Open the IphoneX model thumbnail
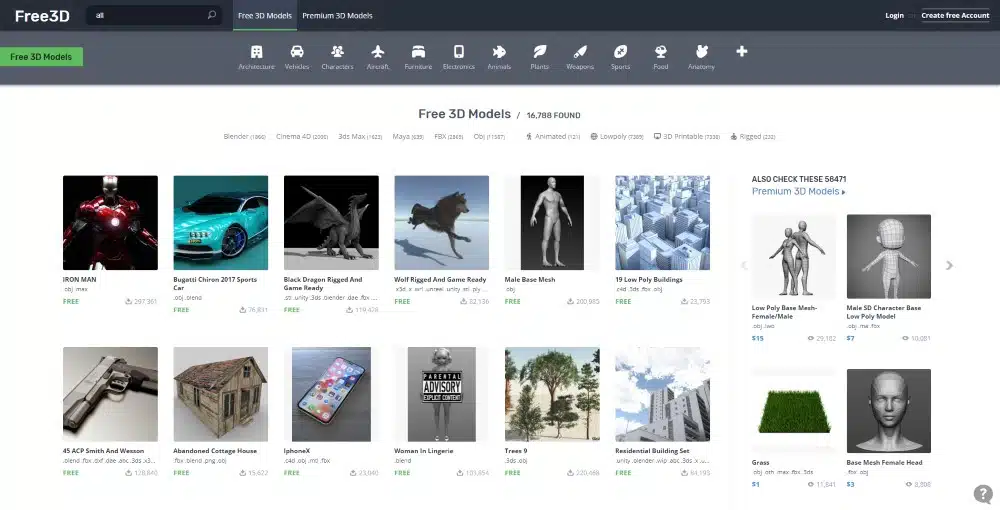 click(x=331, y=394)
